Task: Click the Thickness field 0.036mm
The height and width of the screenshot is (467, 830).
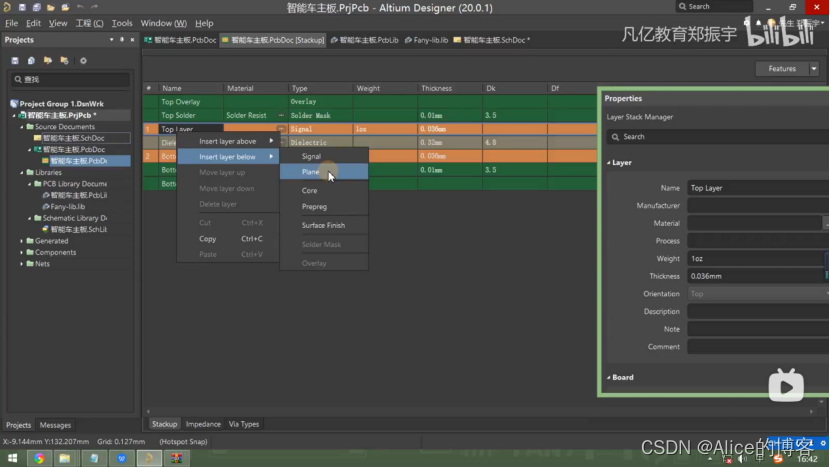Action: coord(756,276)
